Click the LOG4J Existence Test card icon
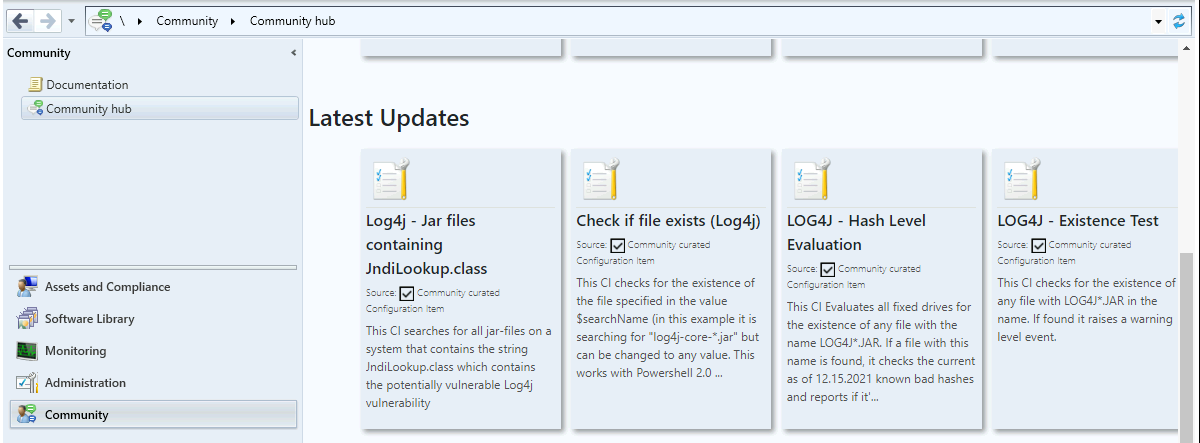Screen dimensions: 1200x443 pyautogui.click(x=1021, y=180)
